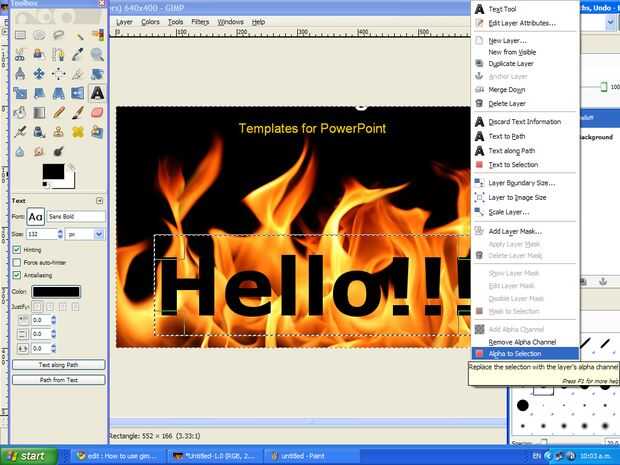Image resolution: width=620 pixels, height=465 pixels.
Task: Click the Path from Text button
Action: pyautogui.click(x=59, y=380)
